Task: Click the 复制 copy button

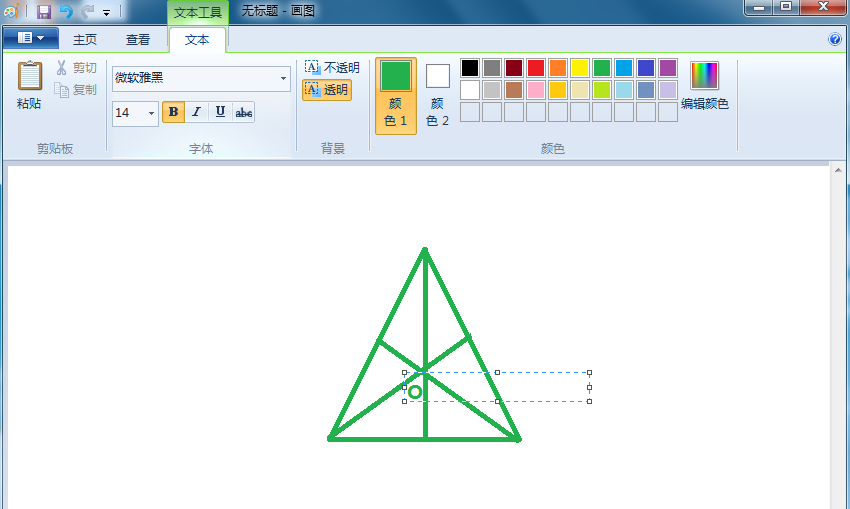Action: [76, 89]
